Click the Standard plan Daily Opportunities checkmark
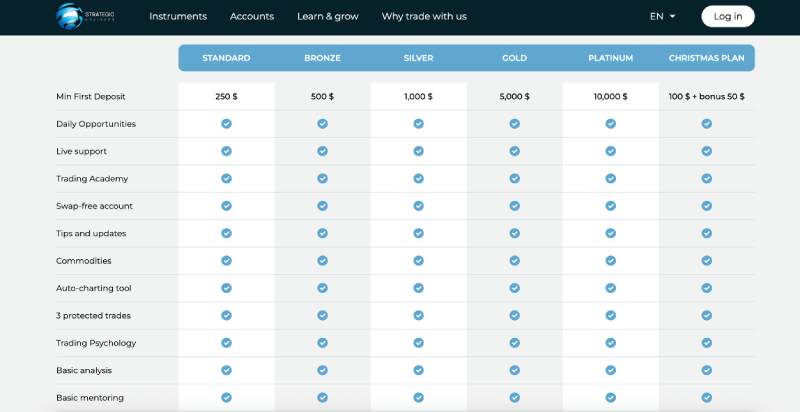 226,124
